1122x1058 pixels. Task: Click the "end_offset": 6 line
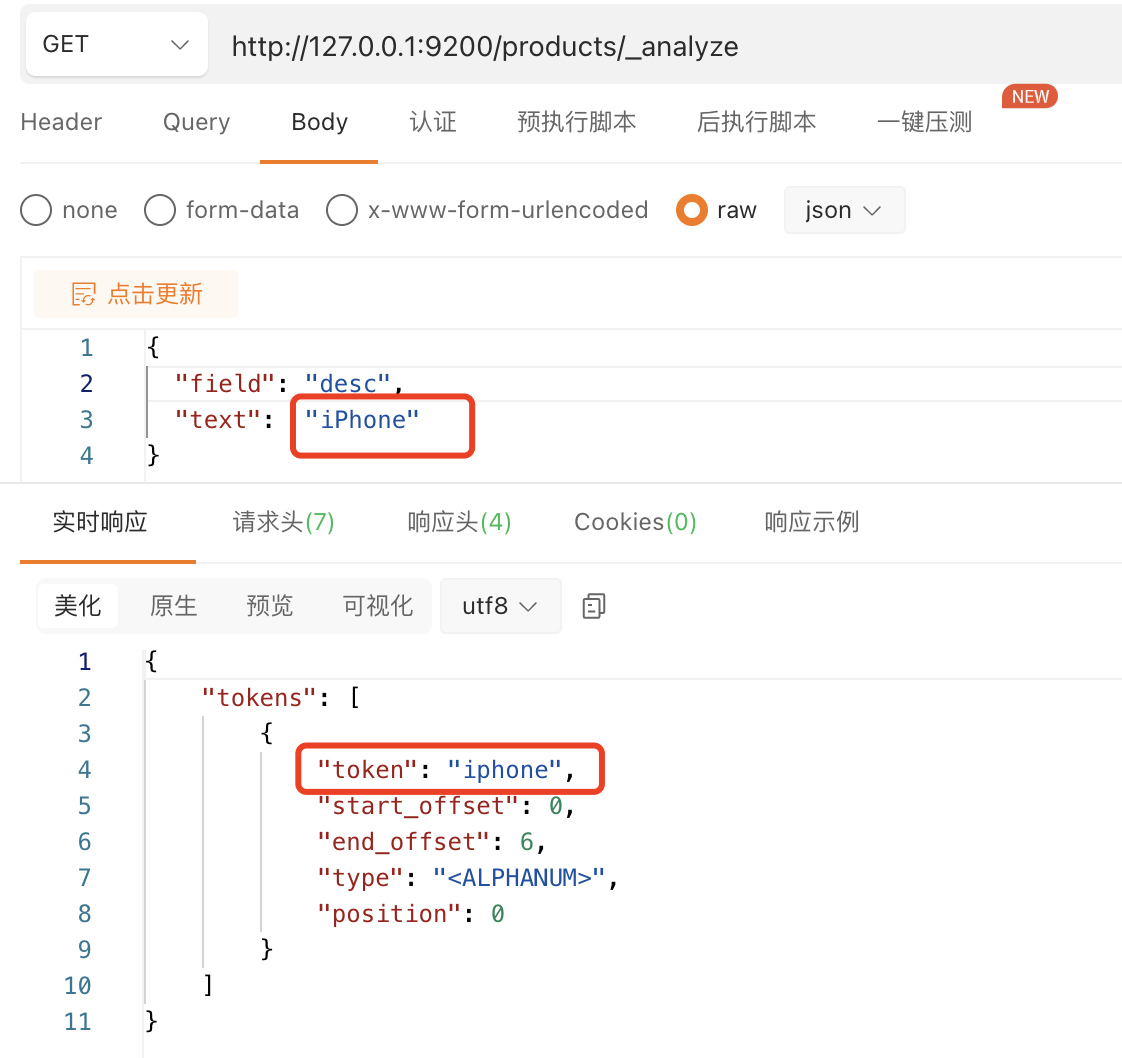click(431, 842)
